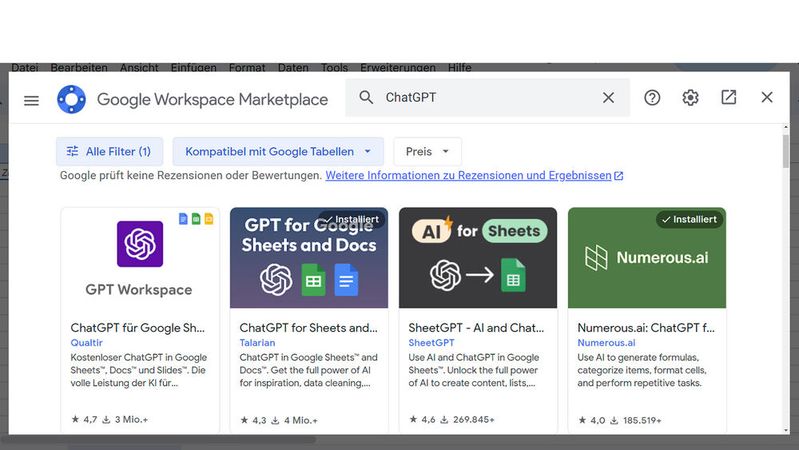Open the Marketplace settings gear
The width and height of the screenshot is (799, 450).
pos(690,97)
